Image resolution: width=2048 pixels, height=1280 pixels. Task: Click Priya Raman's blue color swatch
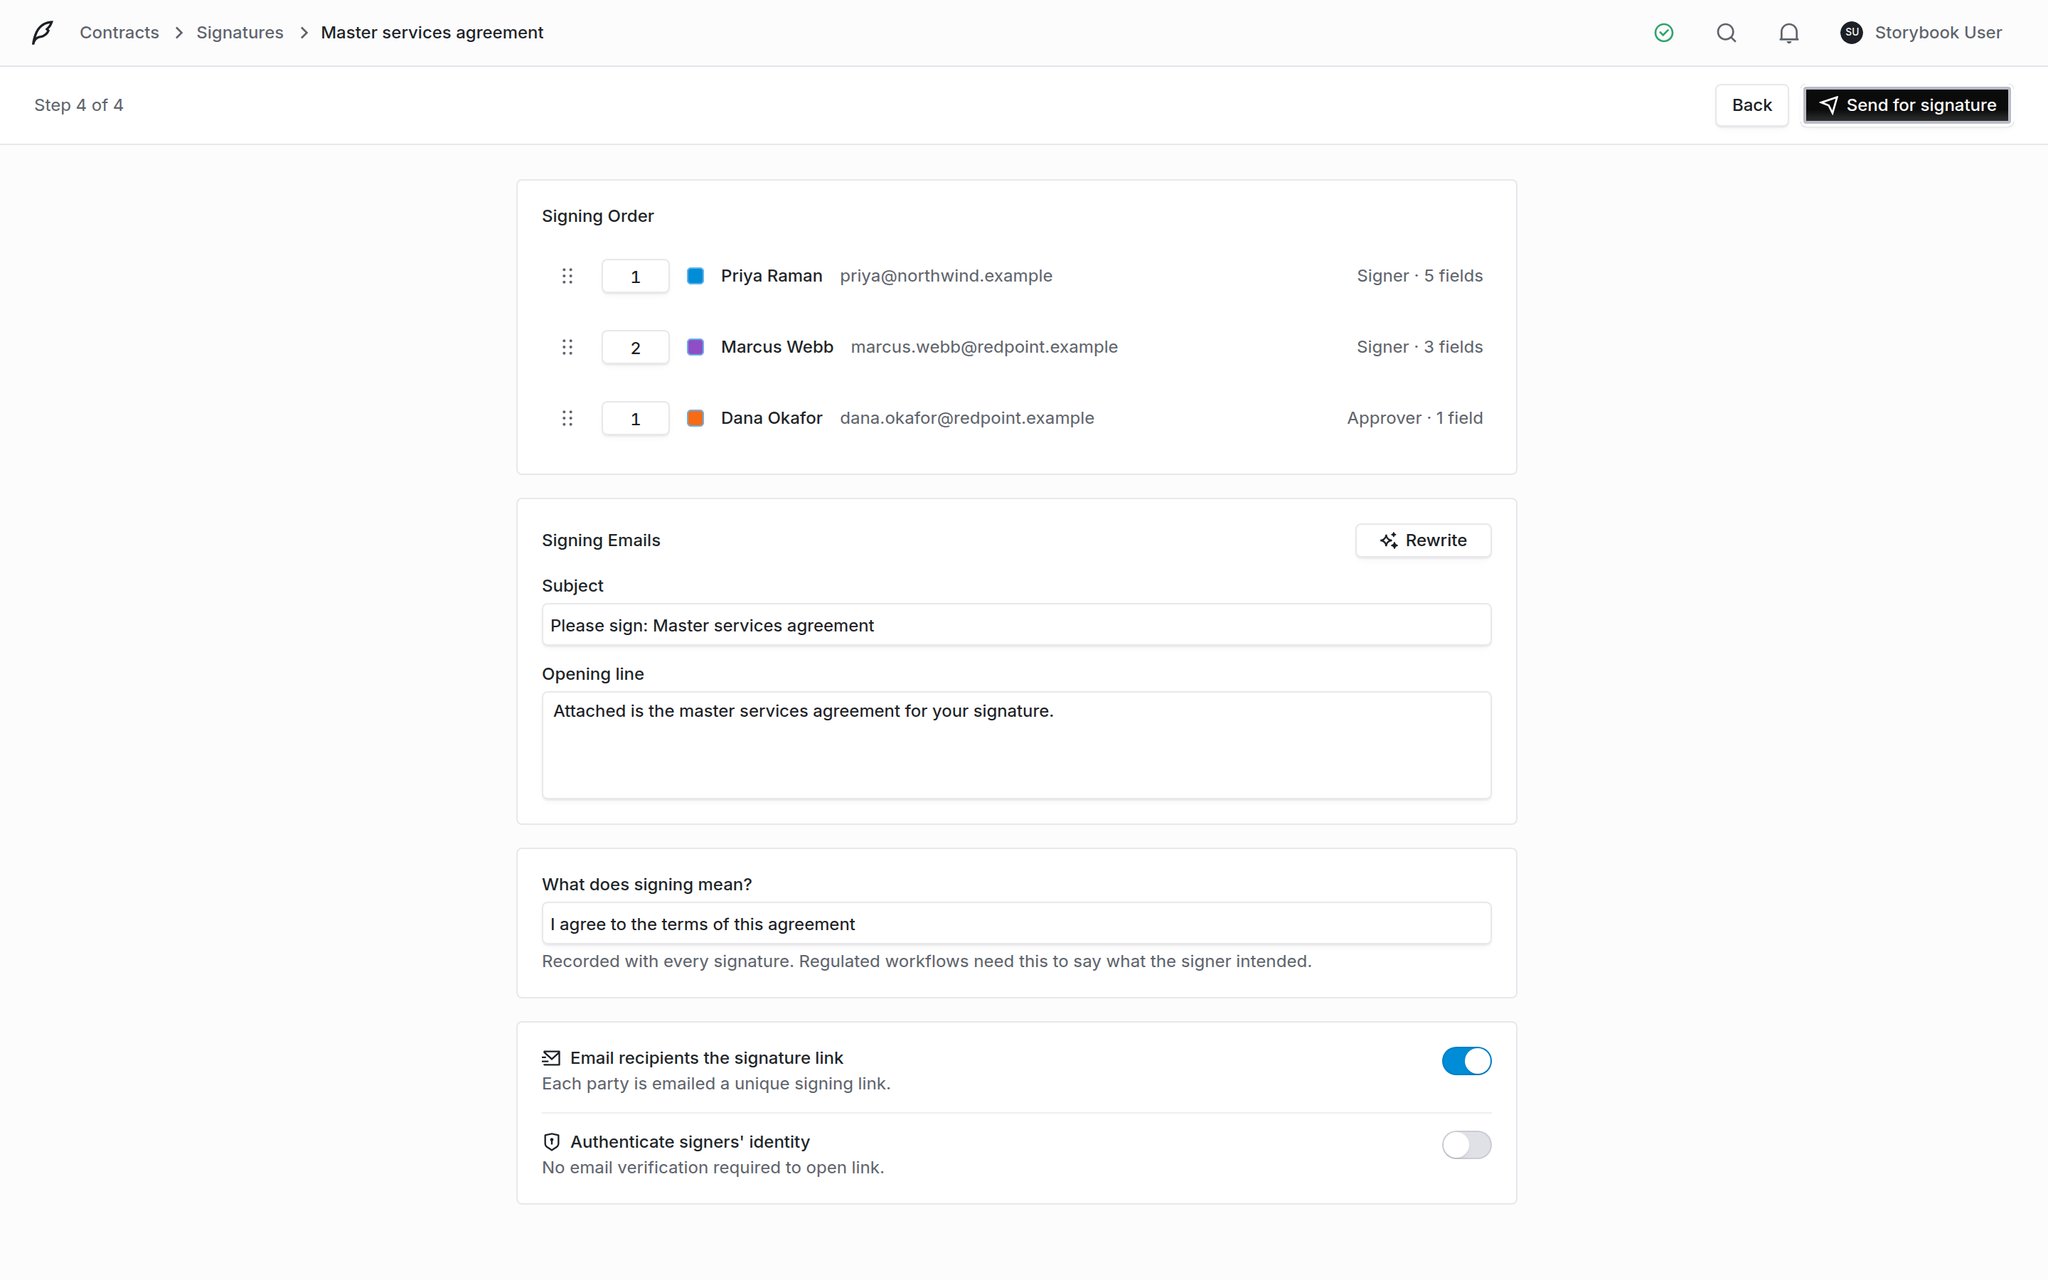pos(695,276)
